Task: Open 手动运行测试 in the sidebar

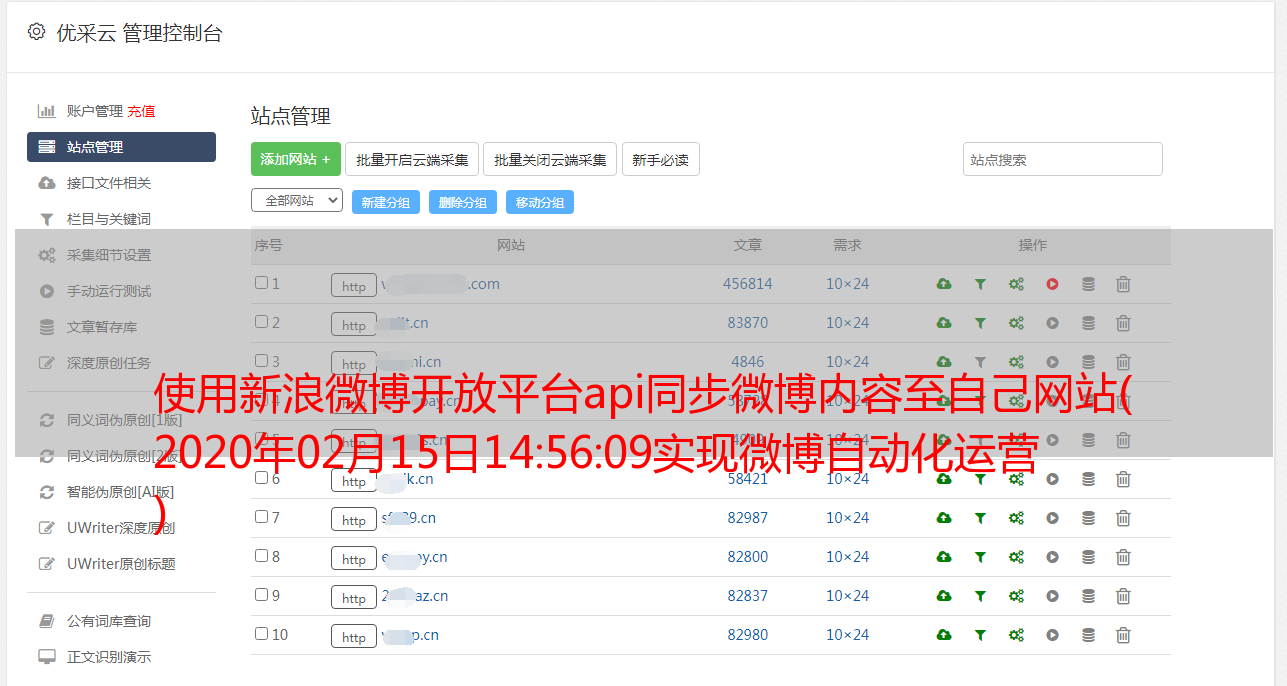Action: tap(109, 291)
